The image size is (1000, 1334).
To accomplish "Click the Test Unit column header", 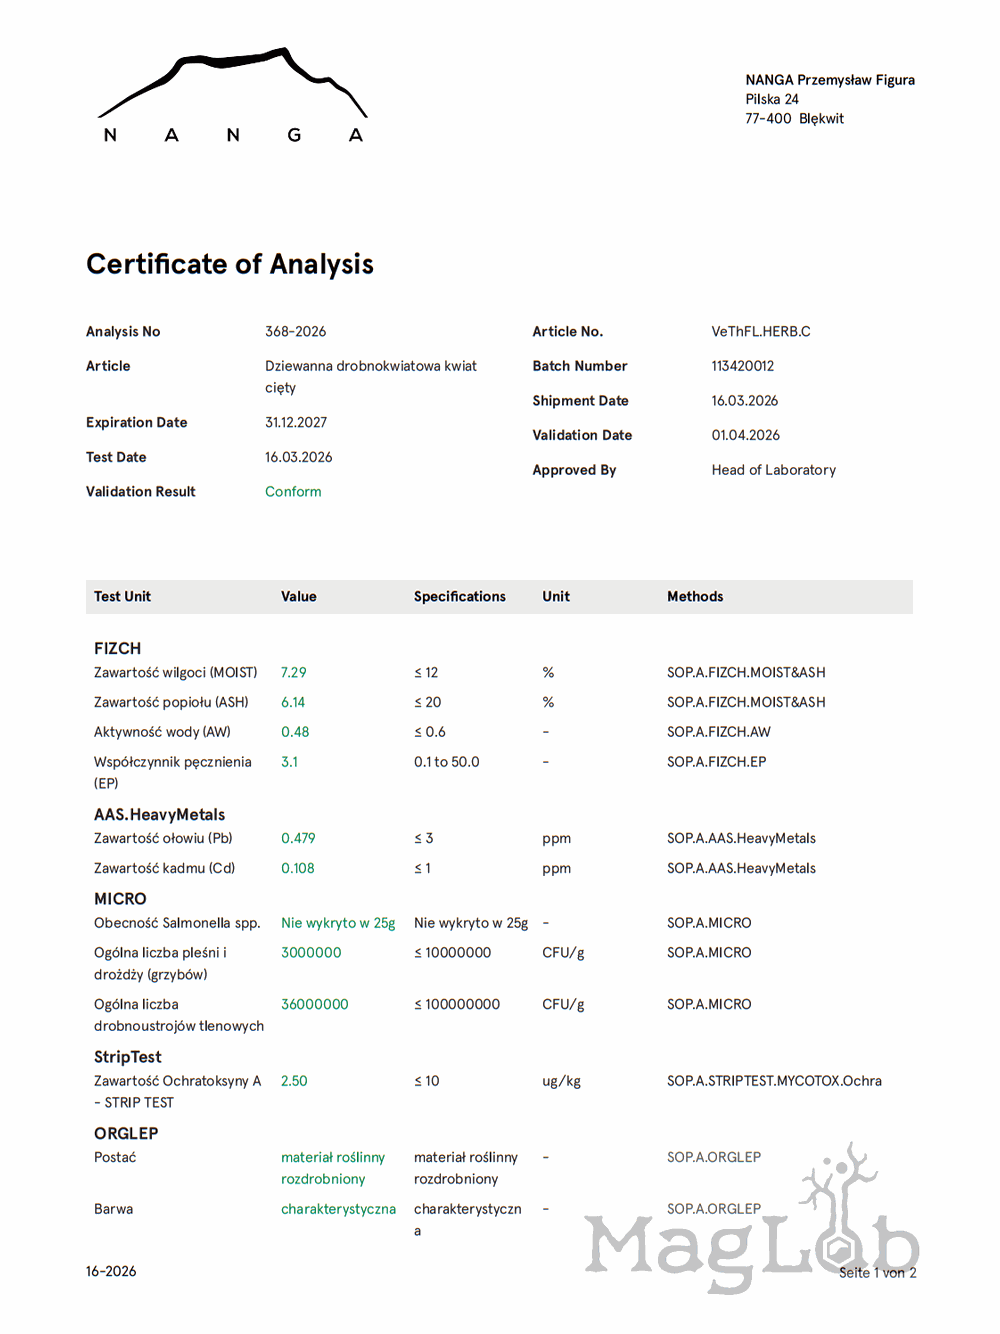I will tap(122, 596).
